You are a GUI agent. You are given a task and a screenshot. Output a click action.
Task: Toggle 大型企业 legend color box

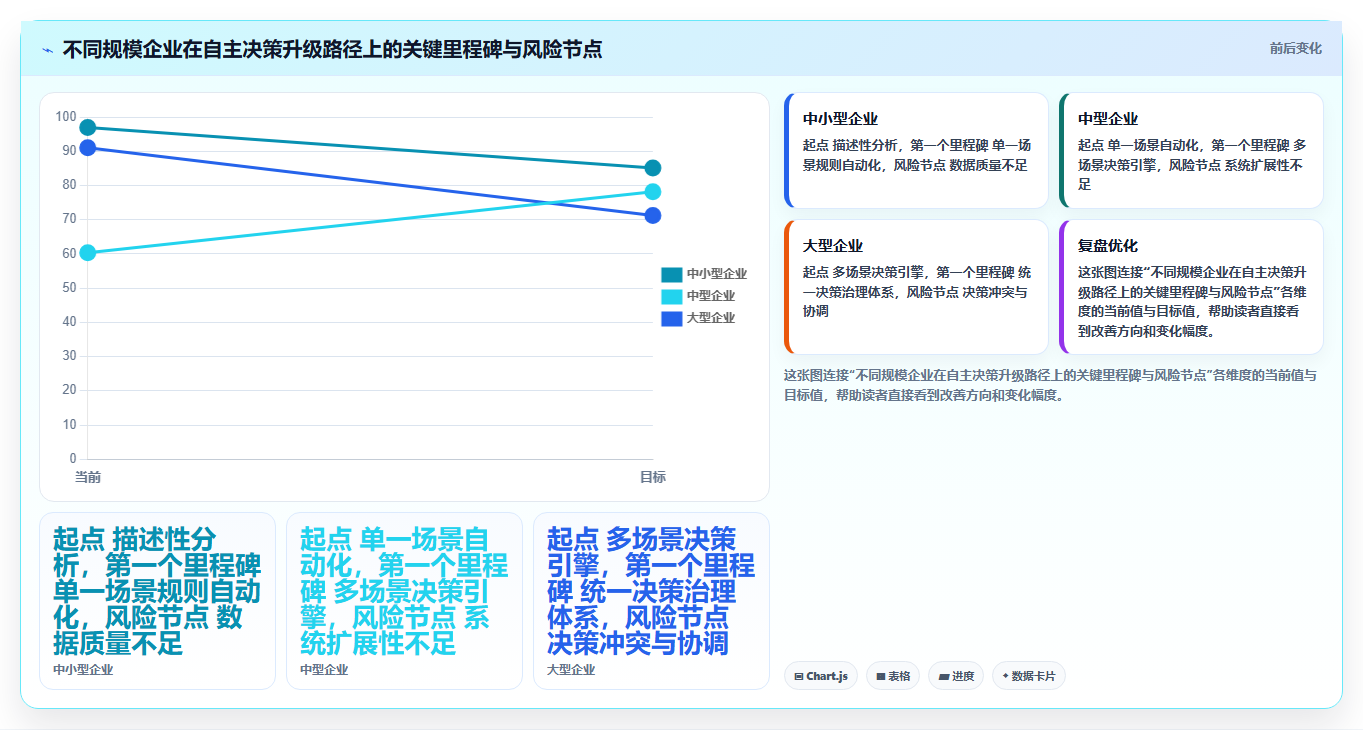point(671,318)
